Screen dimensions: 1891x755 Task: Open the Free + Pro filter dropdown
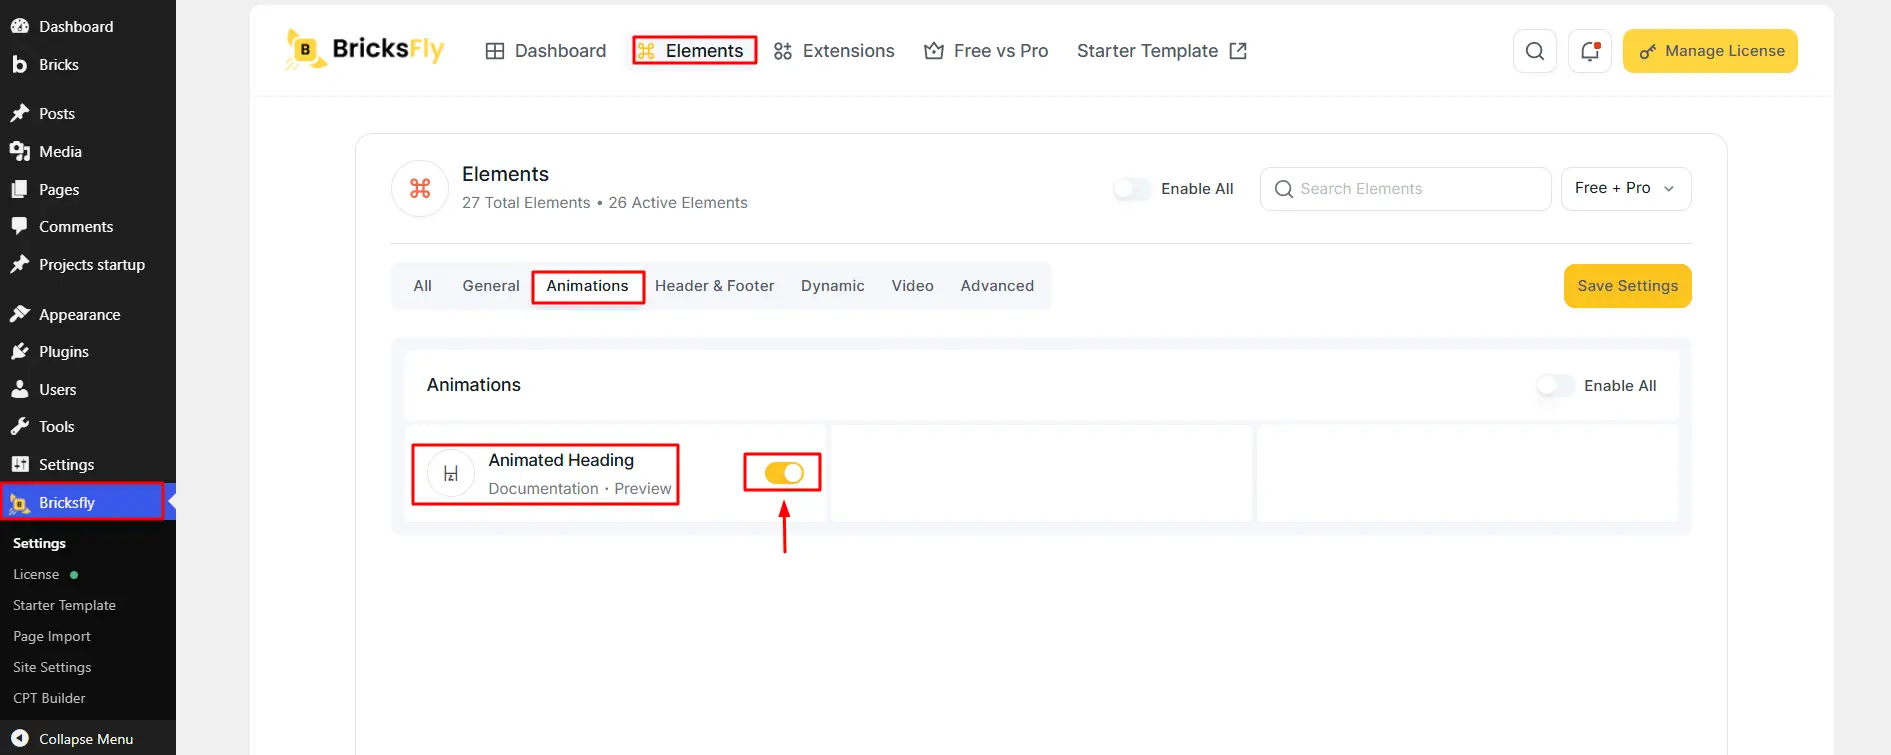coord(1626,189)
